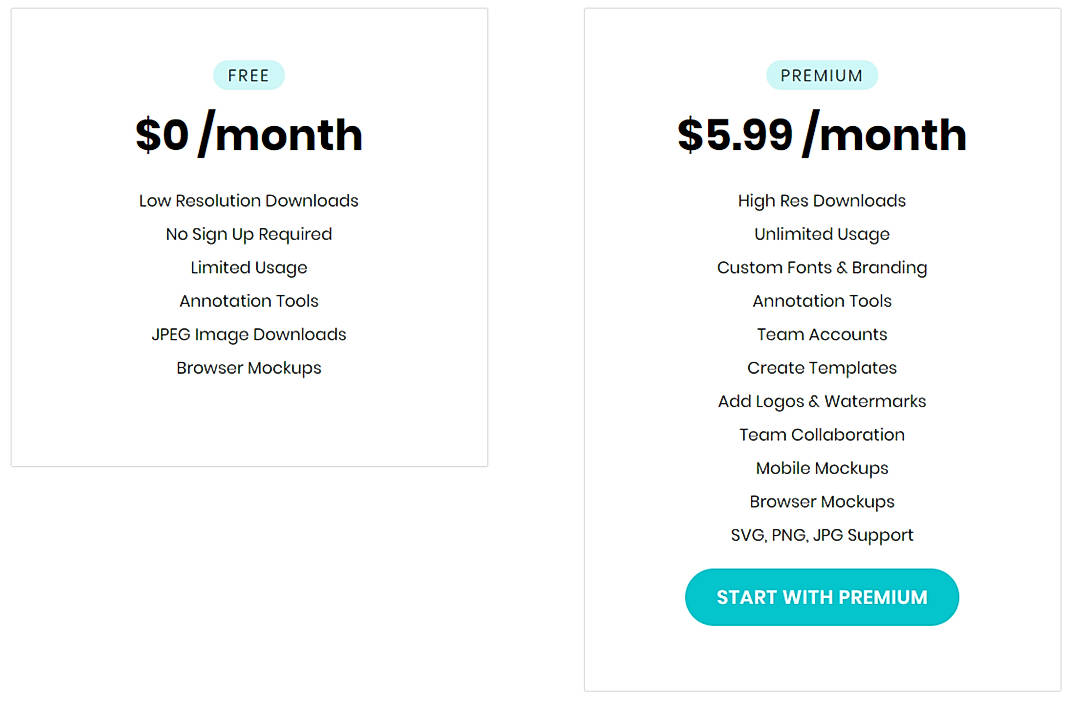Click No Sign Up Required feature text
1070x701 pixels.
248,234
